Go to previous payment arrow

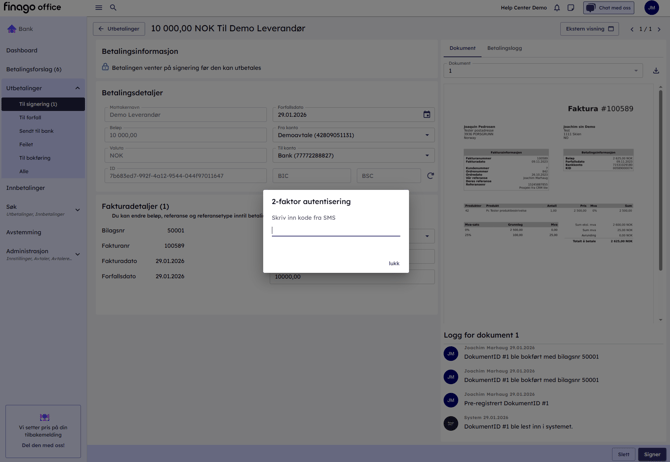(632, 29)
